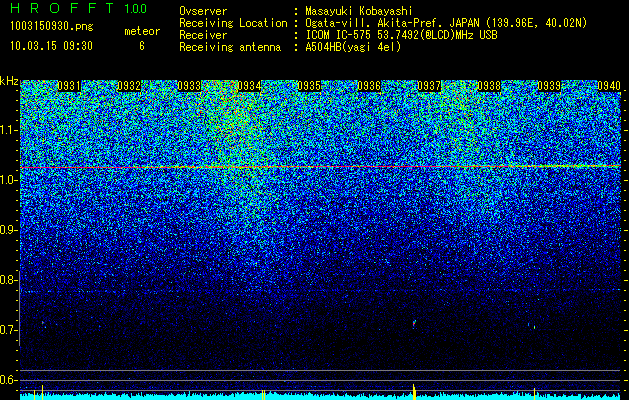Click the date stamp 10.03.15 09:30

(x=51, y=46)
